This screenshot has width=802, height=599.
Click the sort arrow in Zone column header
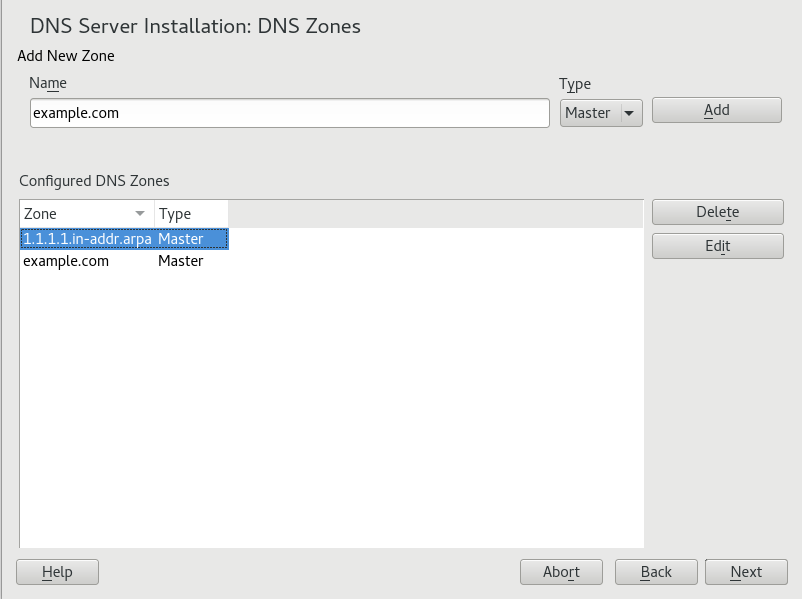pos(140,214)
